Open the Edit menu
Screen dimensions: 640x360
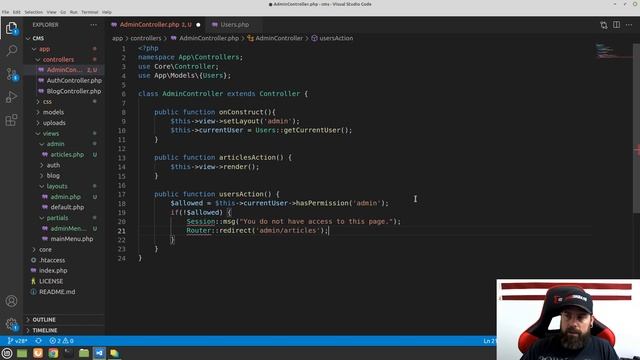[17, 12]
